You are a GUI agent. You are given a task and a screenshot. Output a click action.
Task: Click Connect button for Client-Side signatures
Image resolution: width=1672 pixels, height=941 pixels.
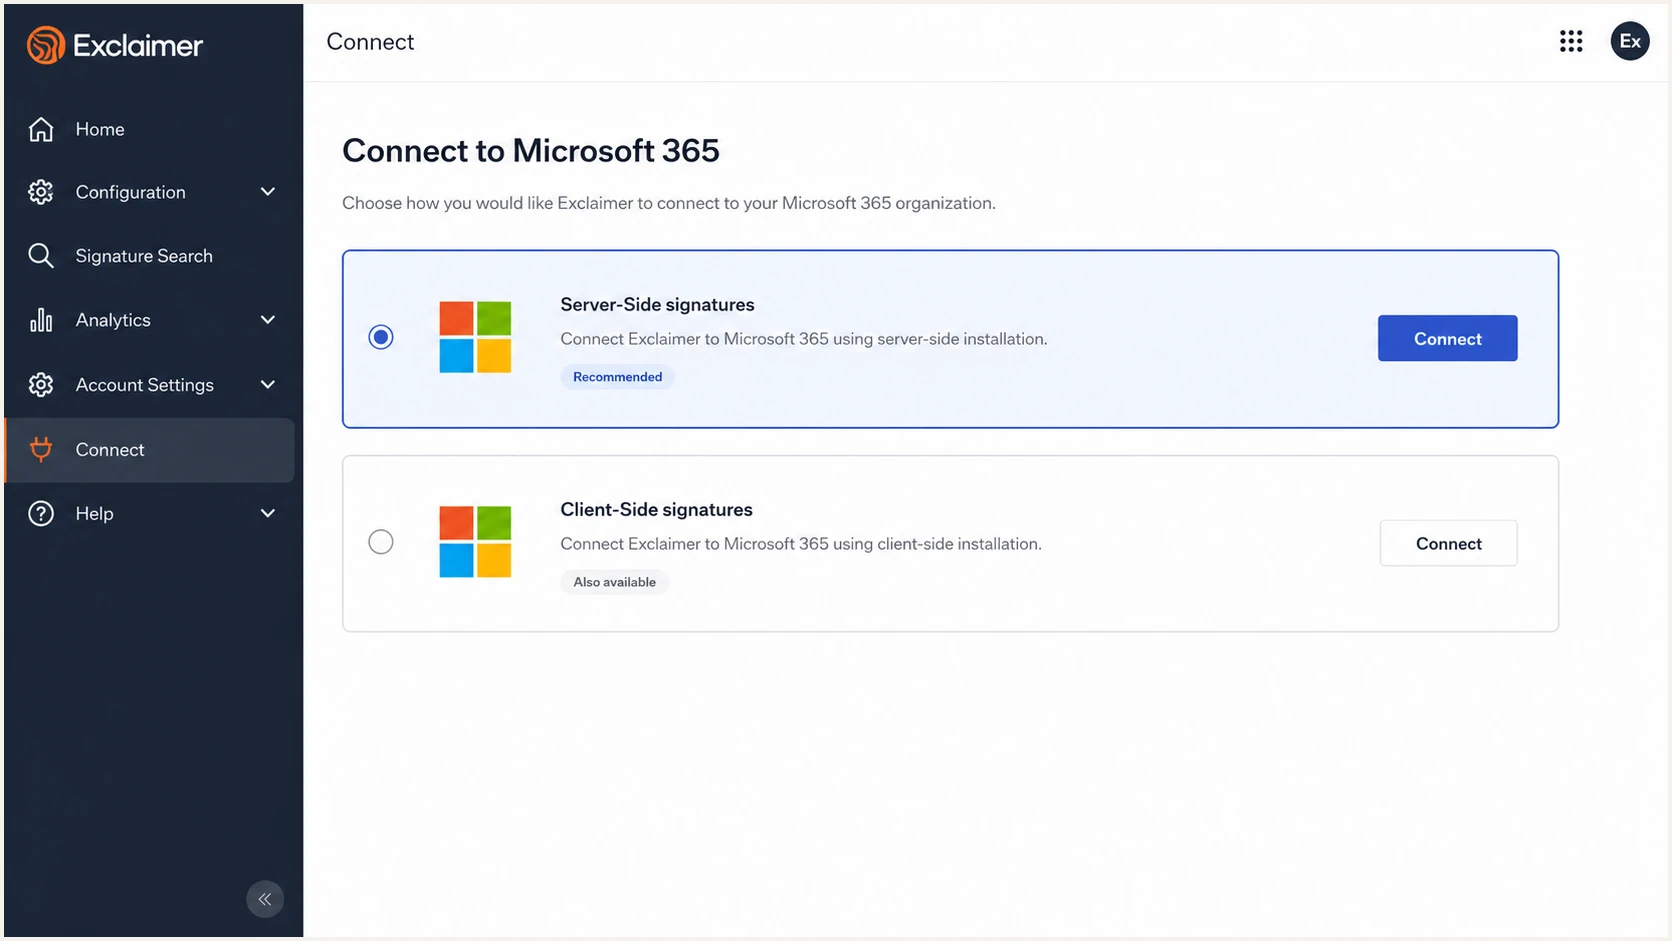[x=1448, y=543]
